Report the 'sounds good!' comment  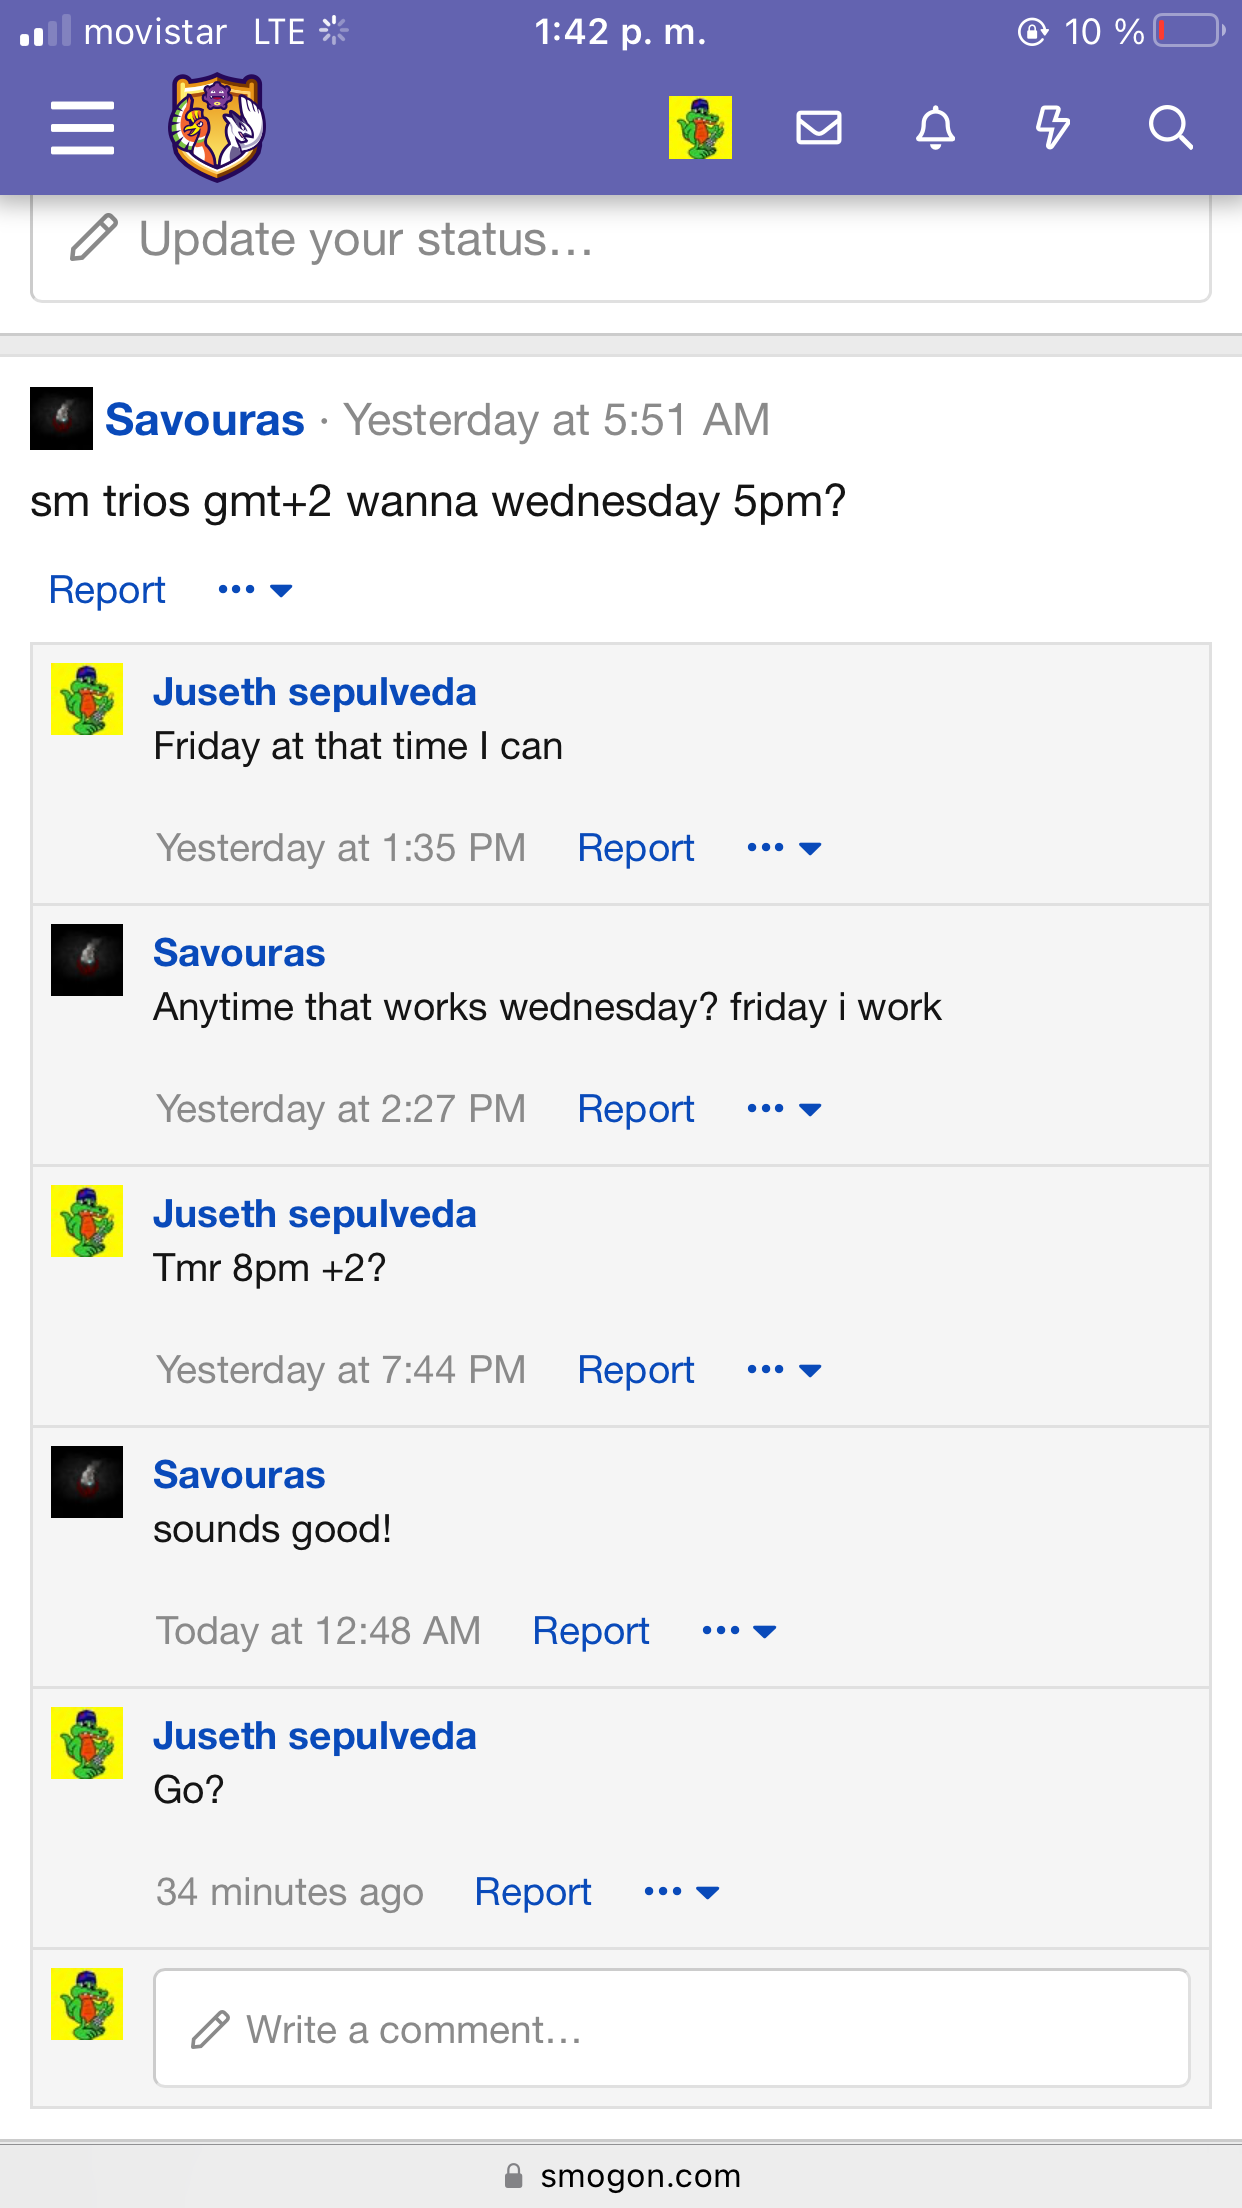pos(591,1631)
